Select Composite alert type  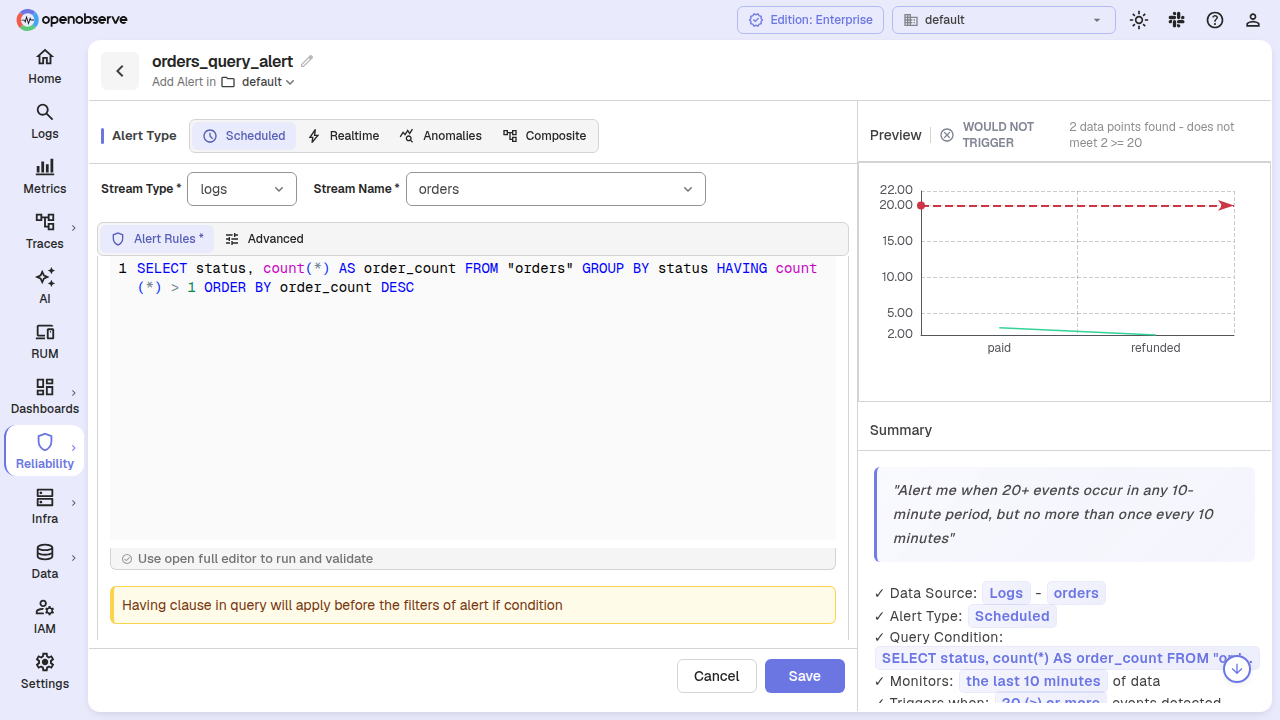(544, 136)
